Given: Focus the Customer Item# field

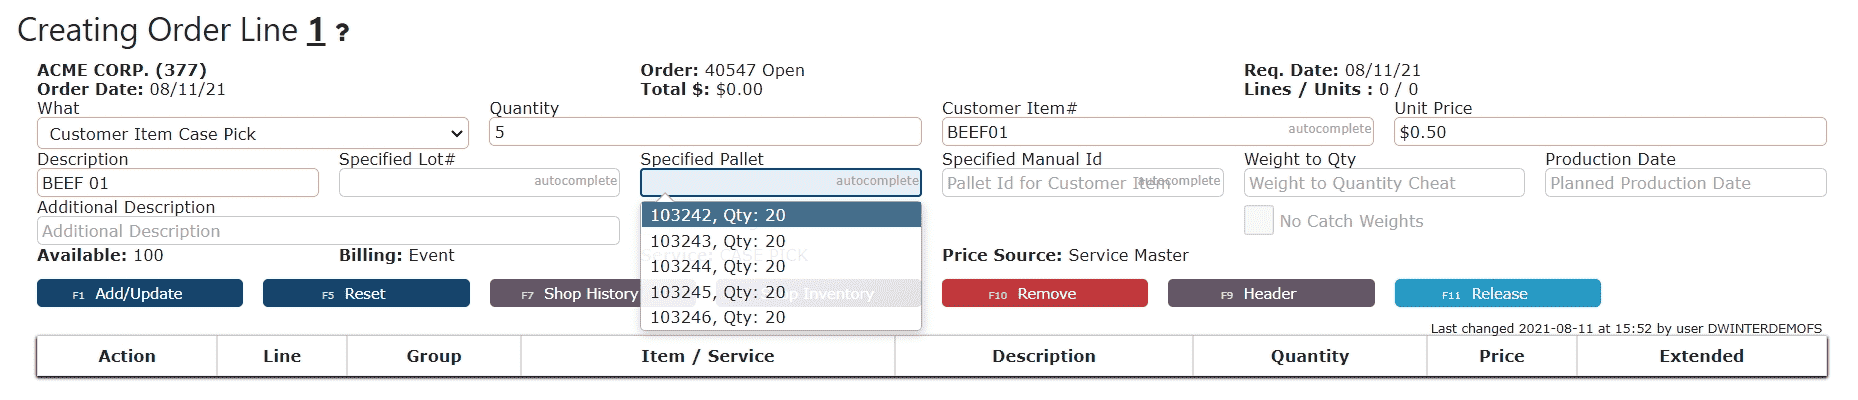Looking at the screenshot, I should [x=1110, y=132].
